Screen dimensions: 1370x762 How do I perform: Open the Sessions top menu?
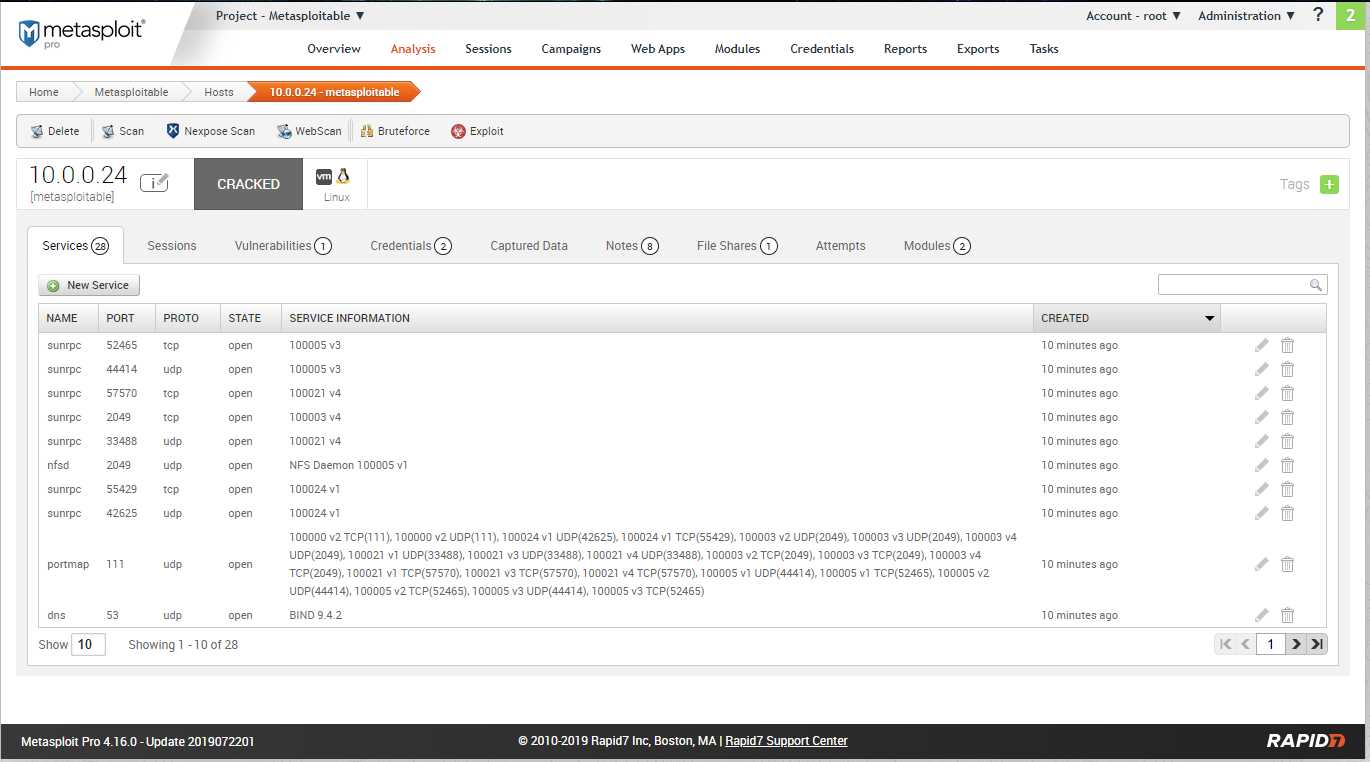488,48
